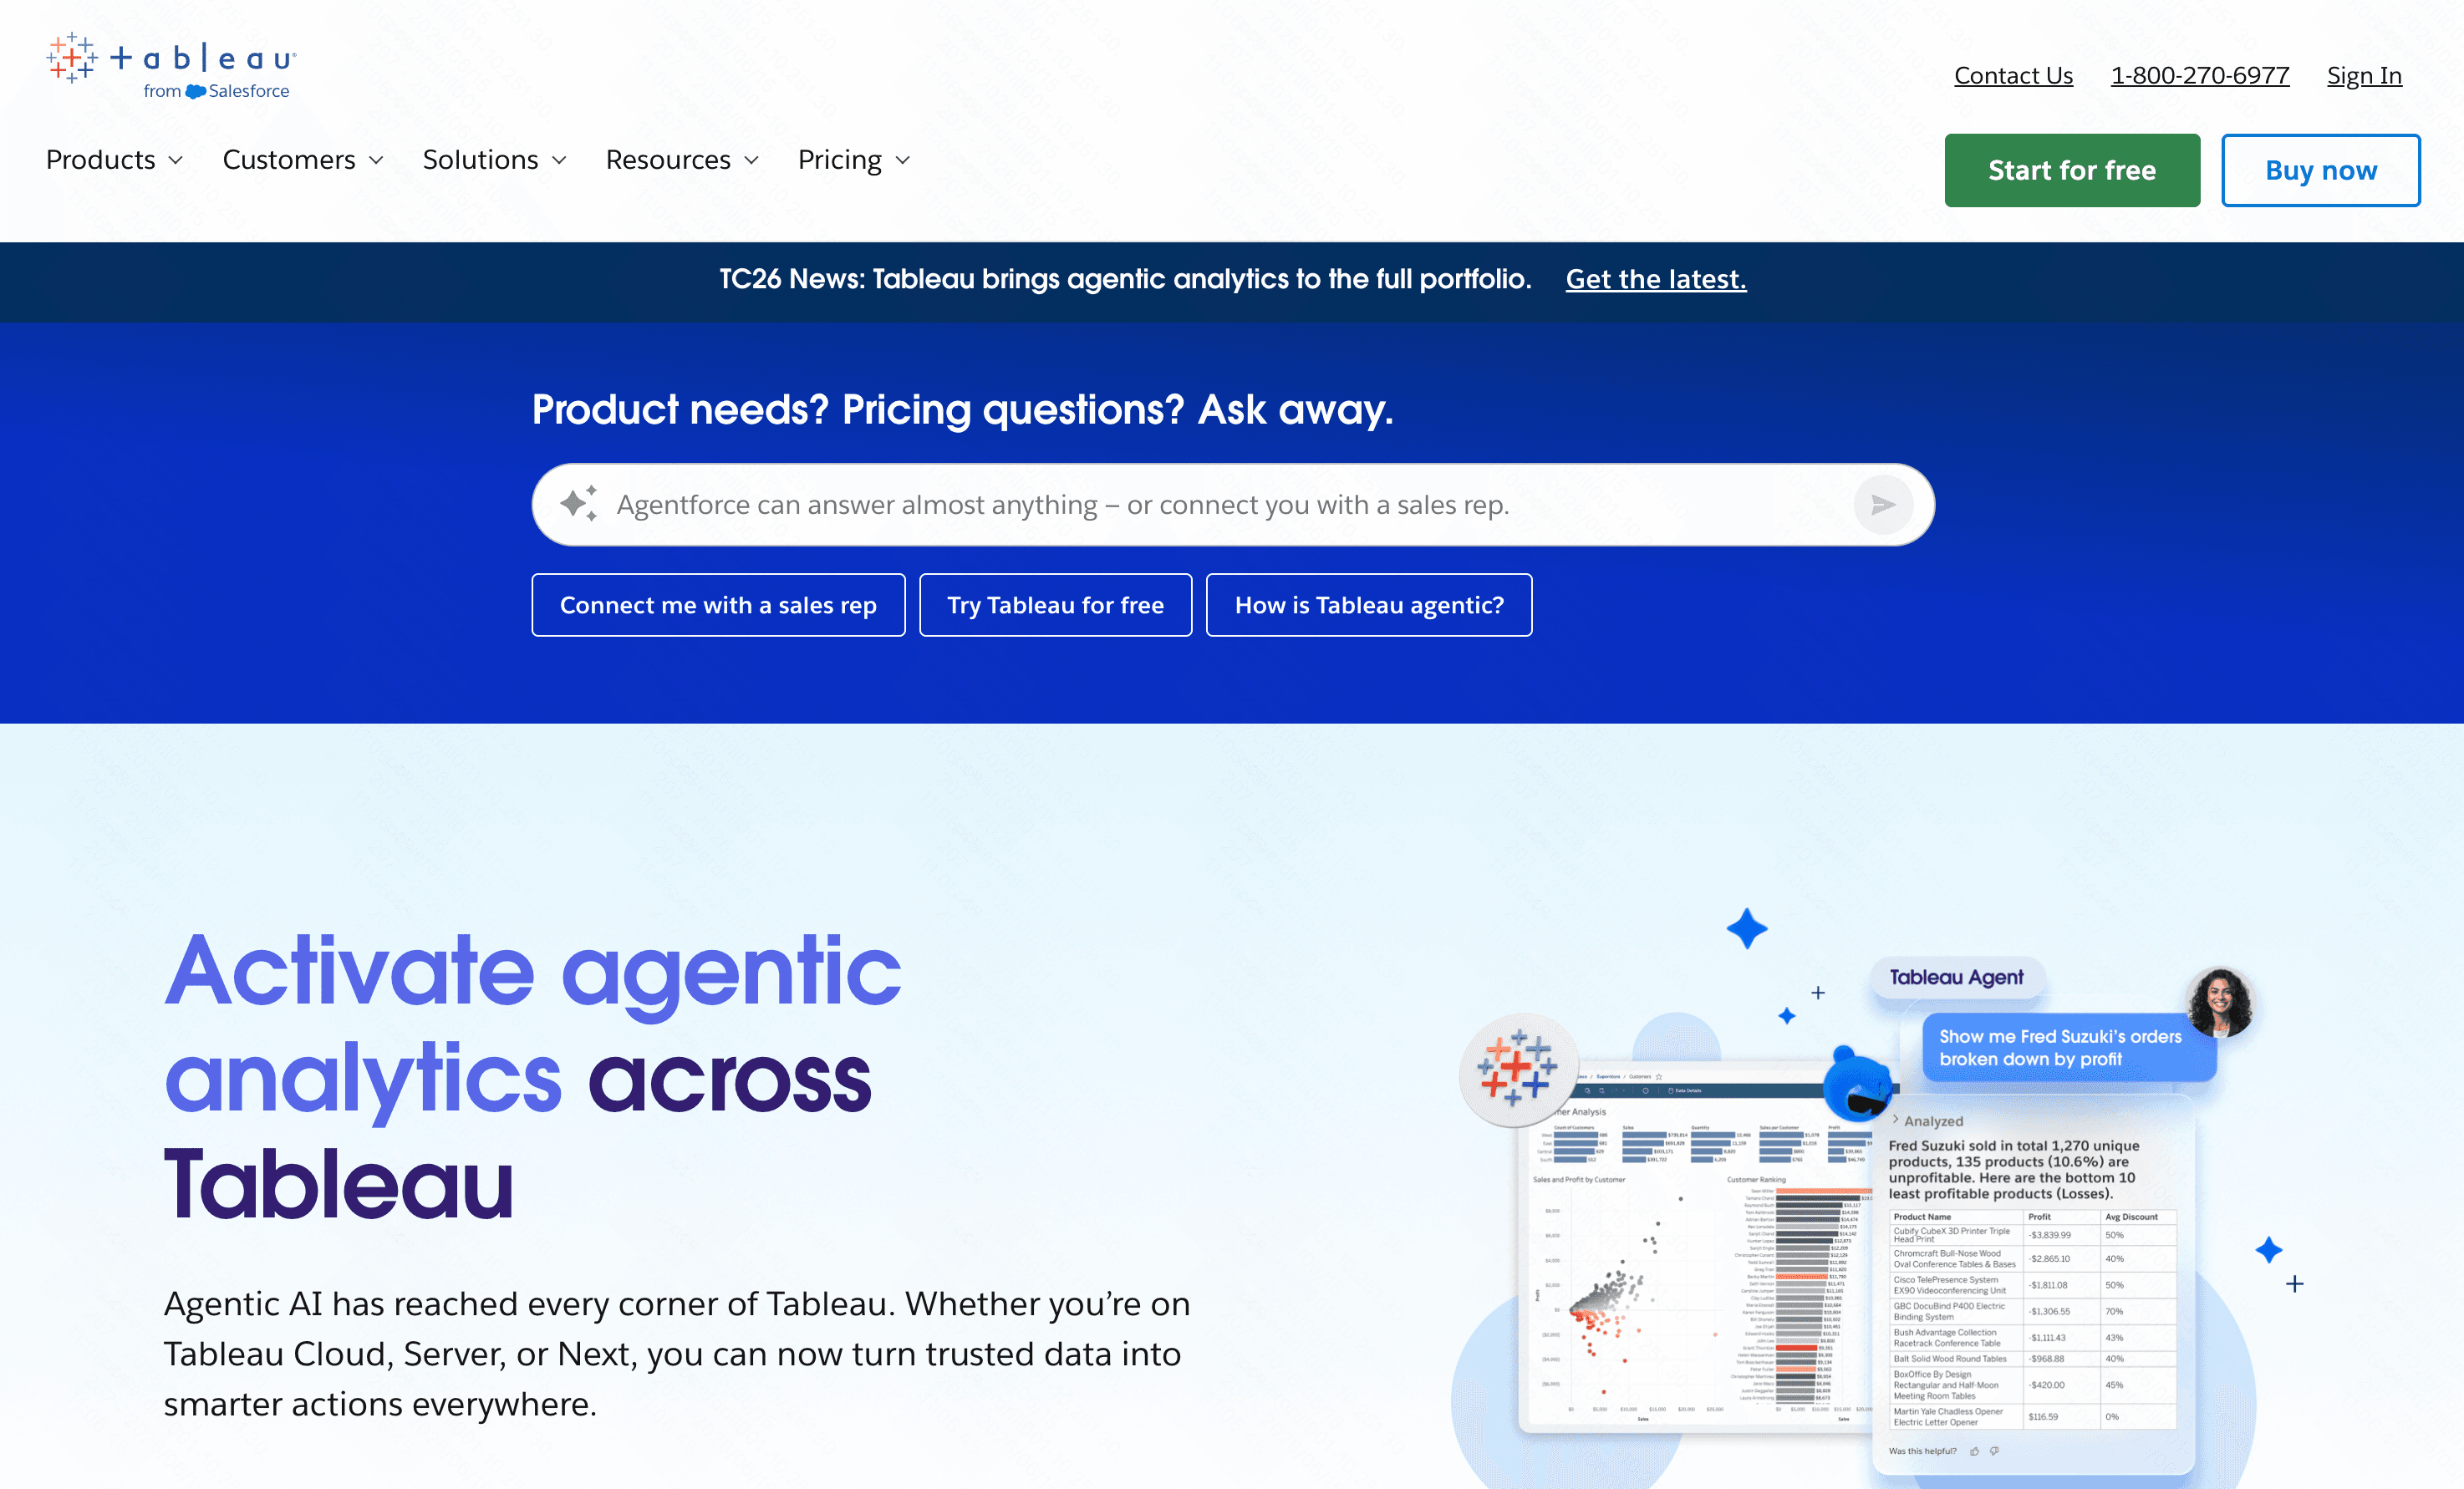Screen dimensions: 2464x1489
Task: Expand the Solutions navigation menu
Action: coord(495,160)
